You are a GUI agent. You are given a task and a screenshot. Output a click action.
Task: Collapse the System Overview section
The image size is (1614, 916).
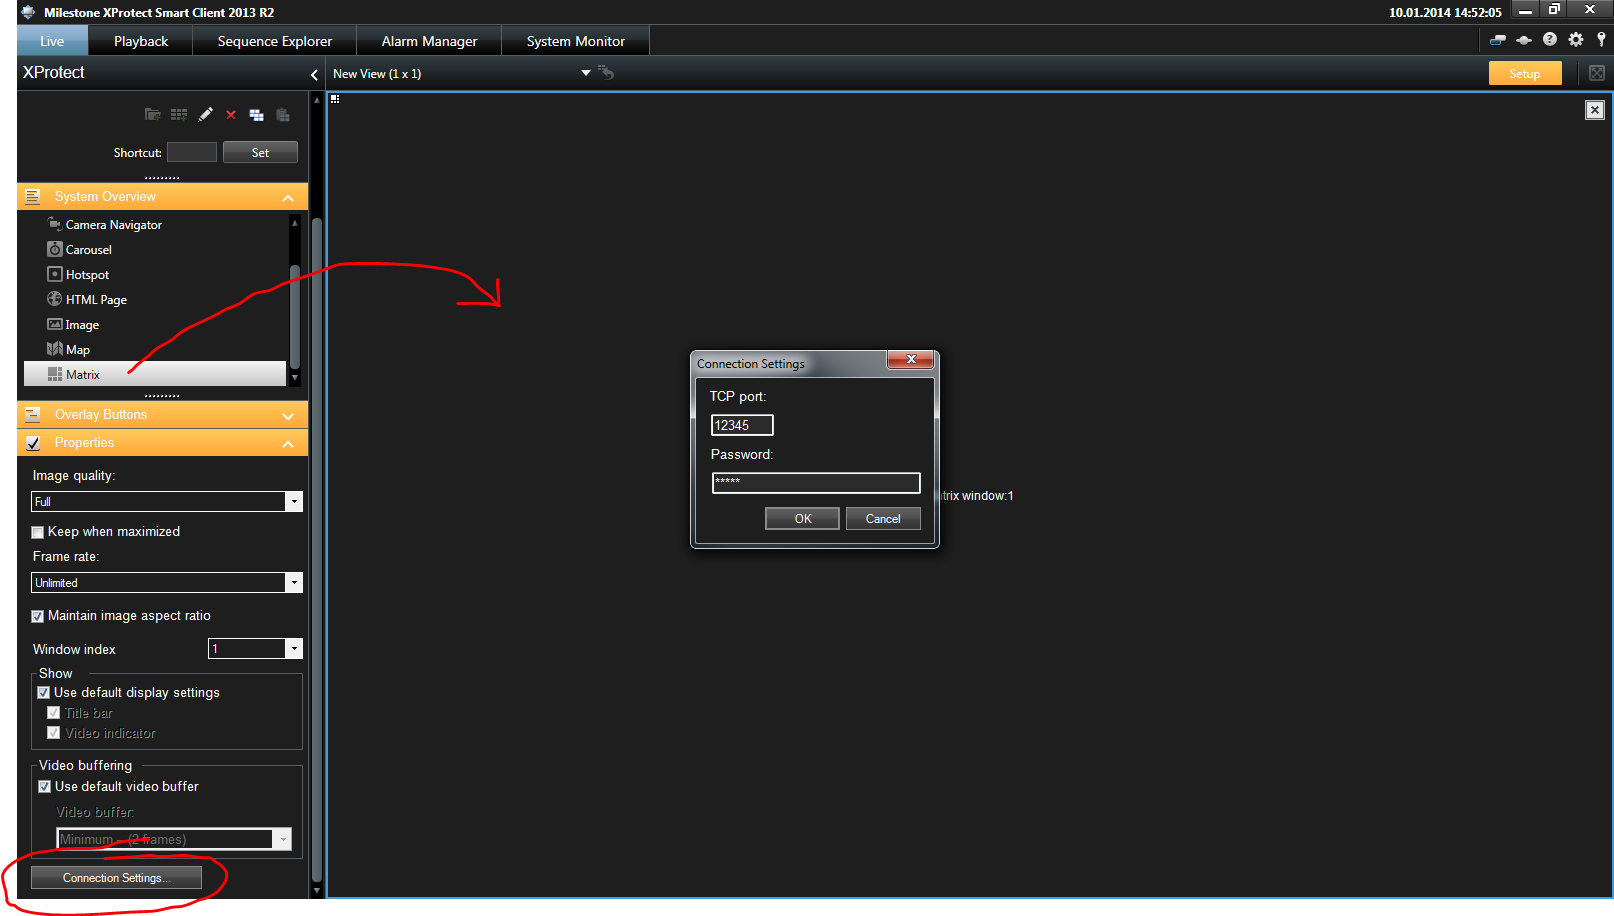click(x=288, y=197)
